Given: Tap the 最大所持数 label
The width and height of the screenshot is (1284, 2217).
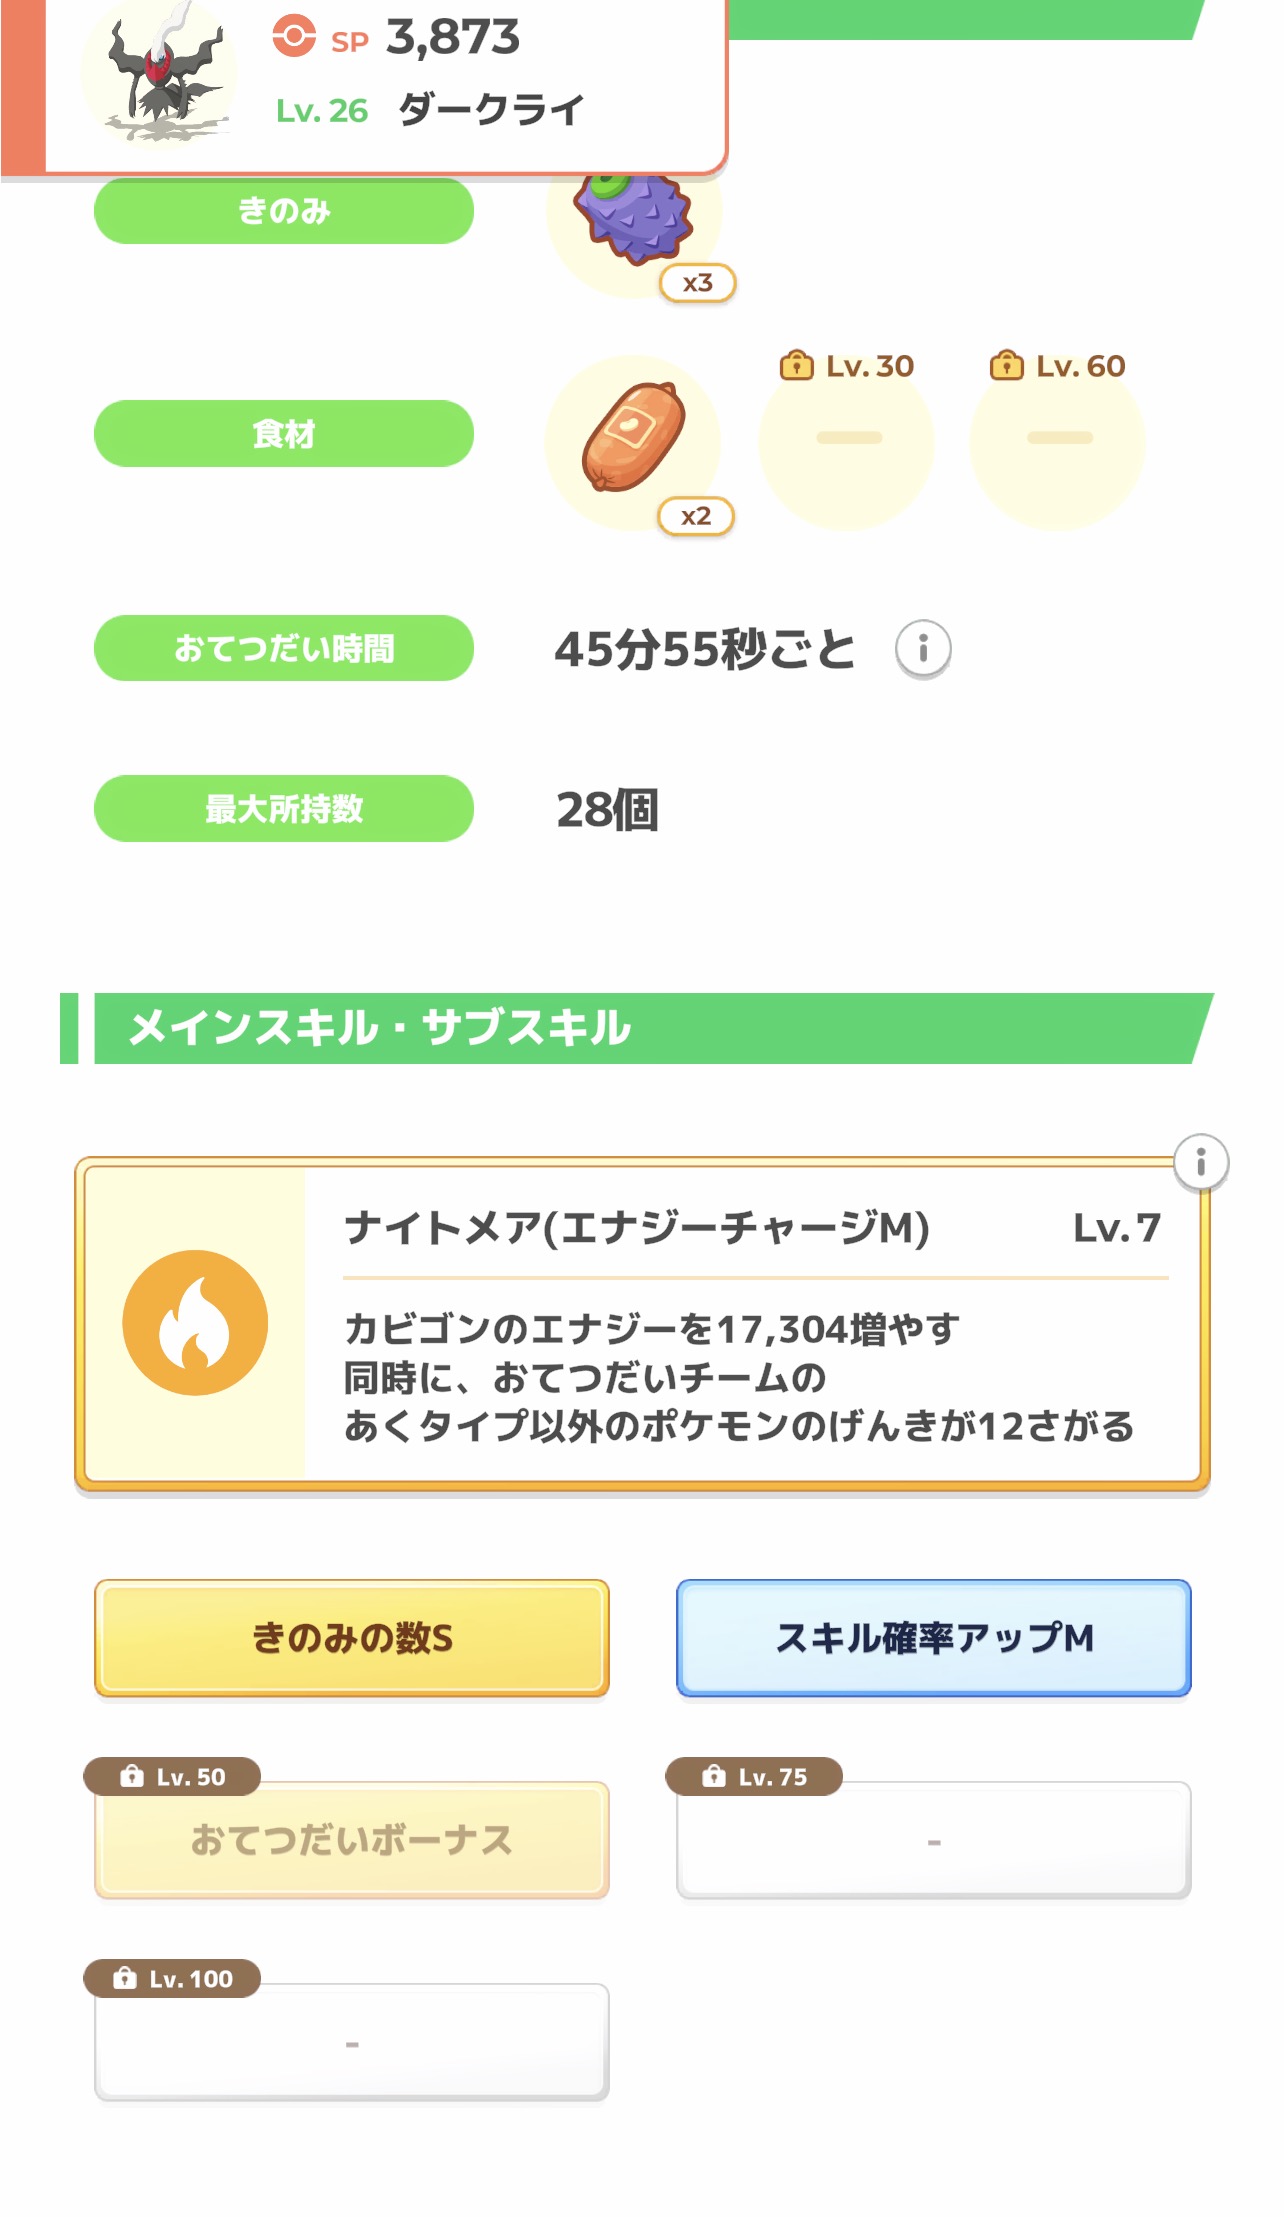Looking at the screenshot, I should tap(284, 808).
